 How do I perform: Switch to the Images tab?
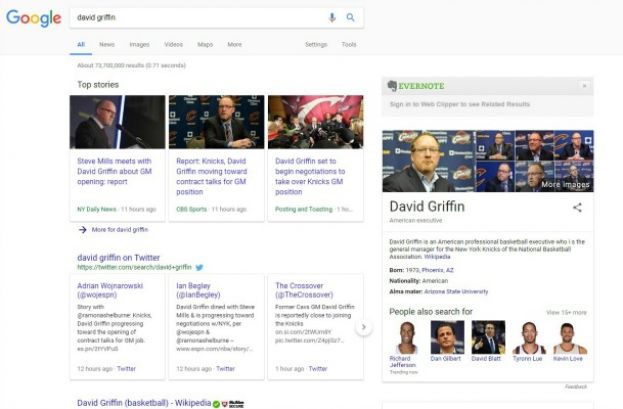click(x=139, y=45)
